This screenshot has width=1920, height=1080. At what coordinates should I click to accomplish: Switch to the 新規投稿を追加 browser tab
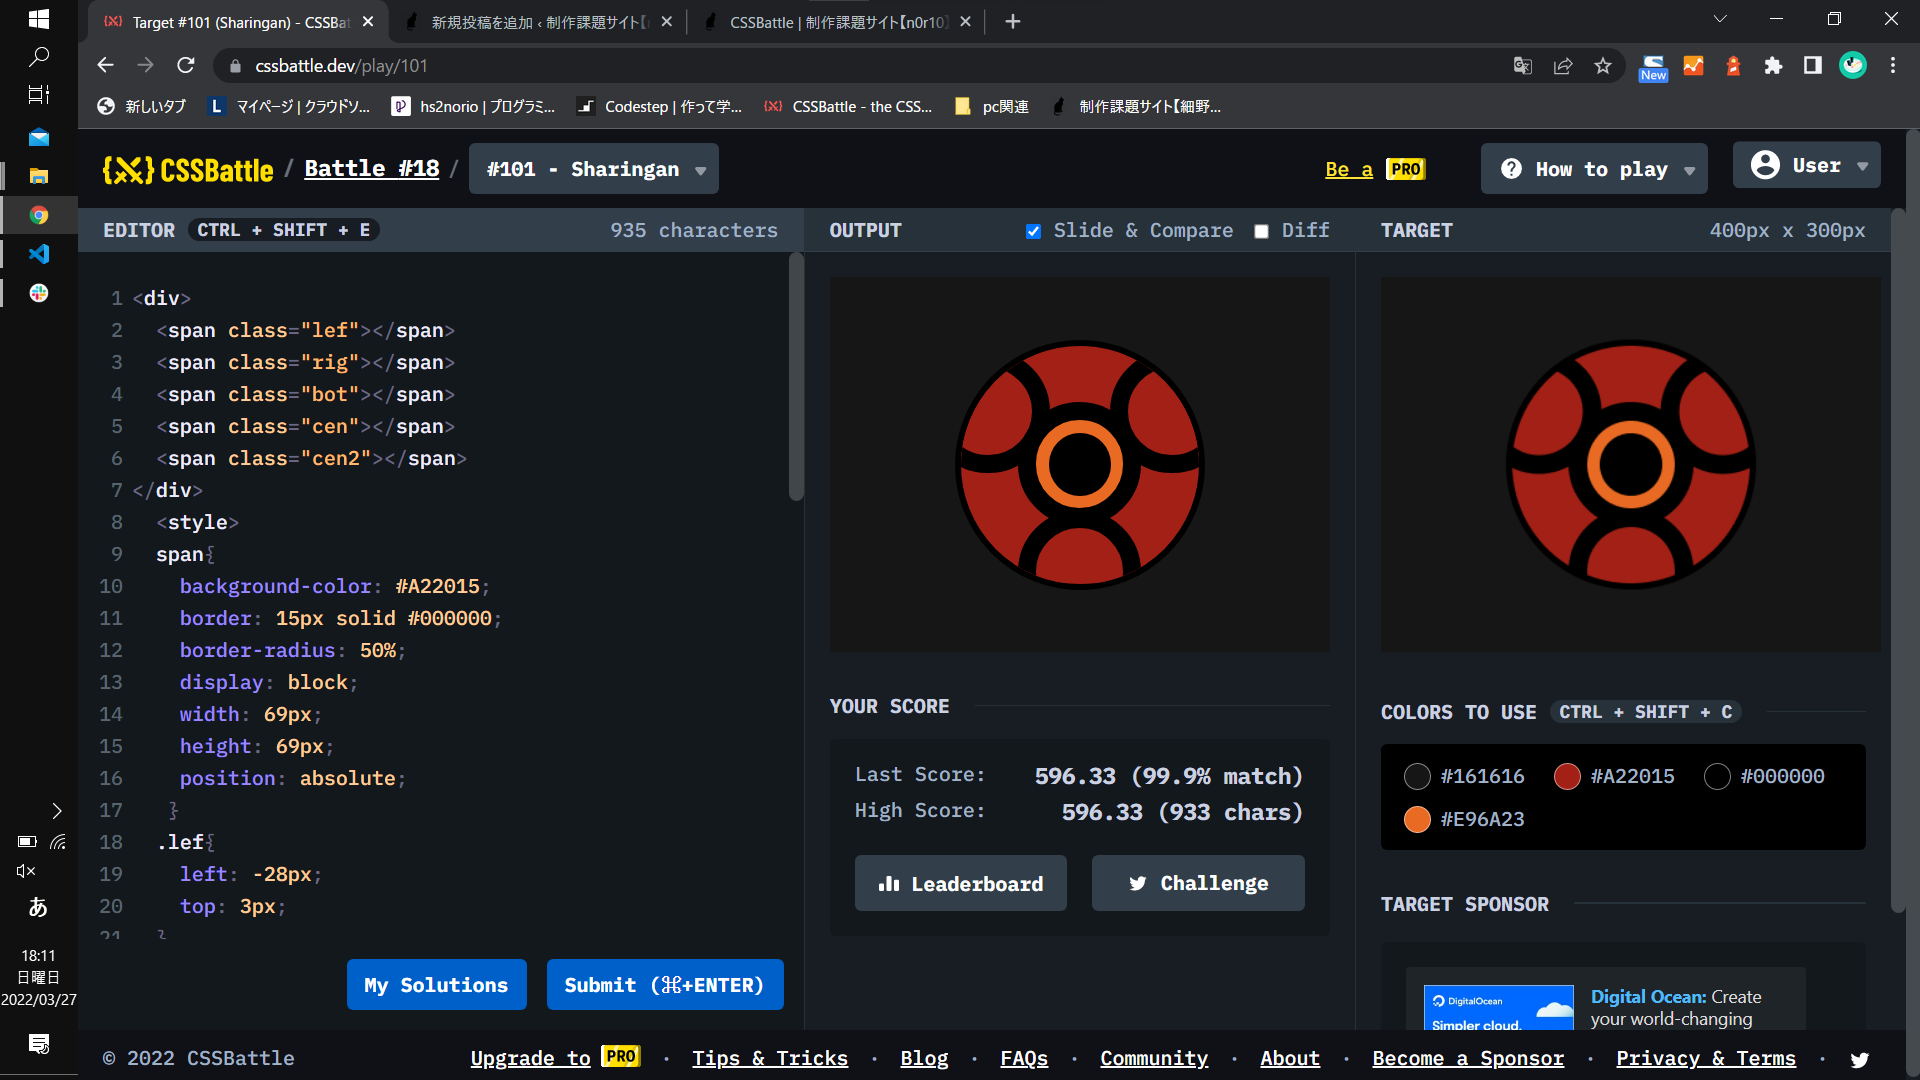click(538, 22)
